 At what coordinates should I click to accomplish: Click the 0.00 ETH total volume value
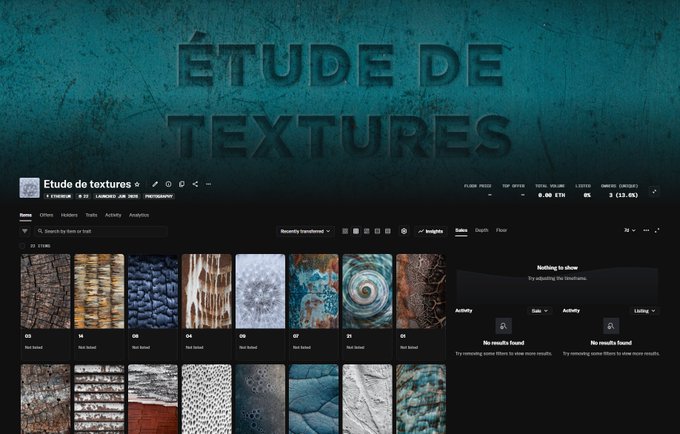tap(552, 195)
